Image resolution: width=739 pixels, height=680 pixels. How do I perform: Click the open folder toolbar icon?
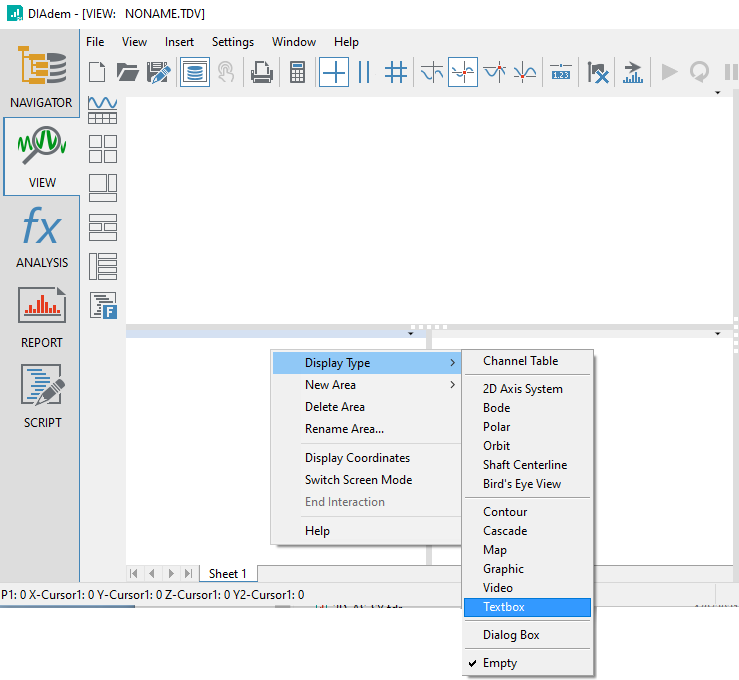pyautogui.click(x=127, y=72)
